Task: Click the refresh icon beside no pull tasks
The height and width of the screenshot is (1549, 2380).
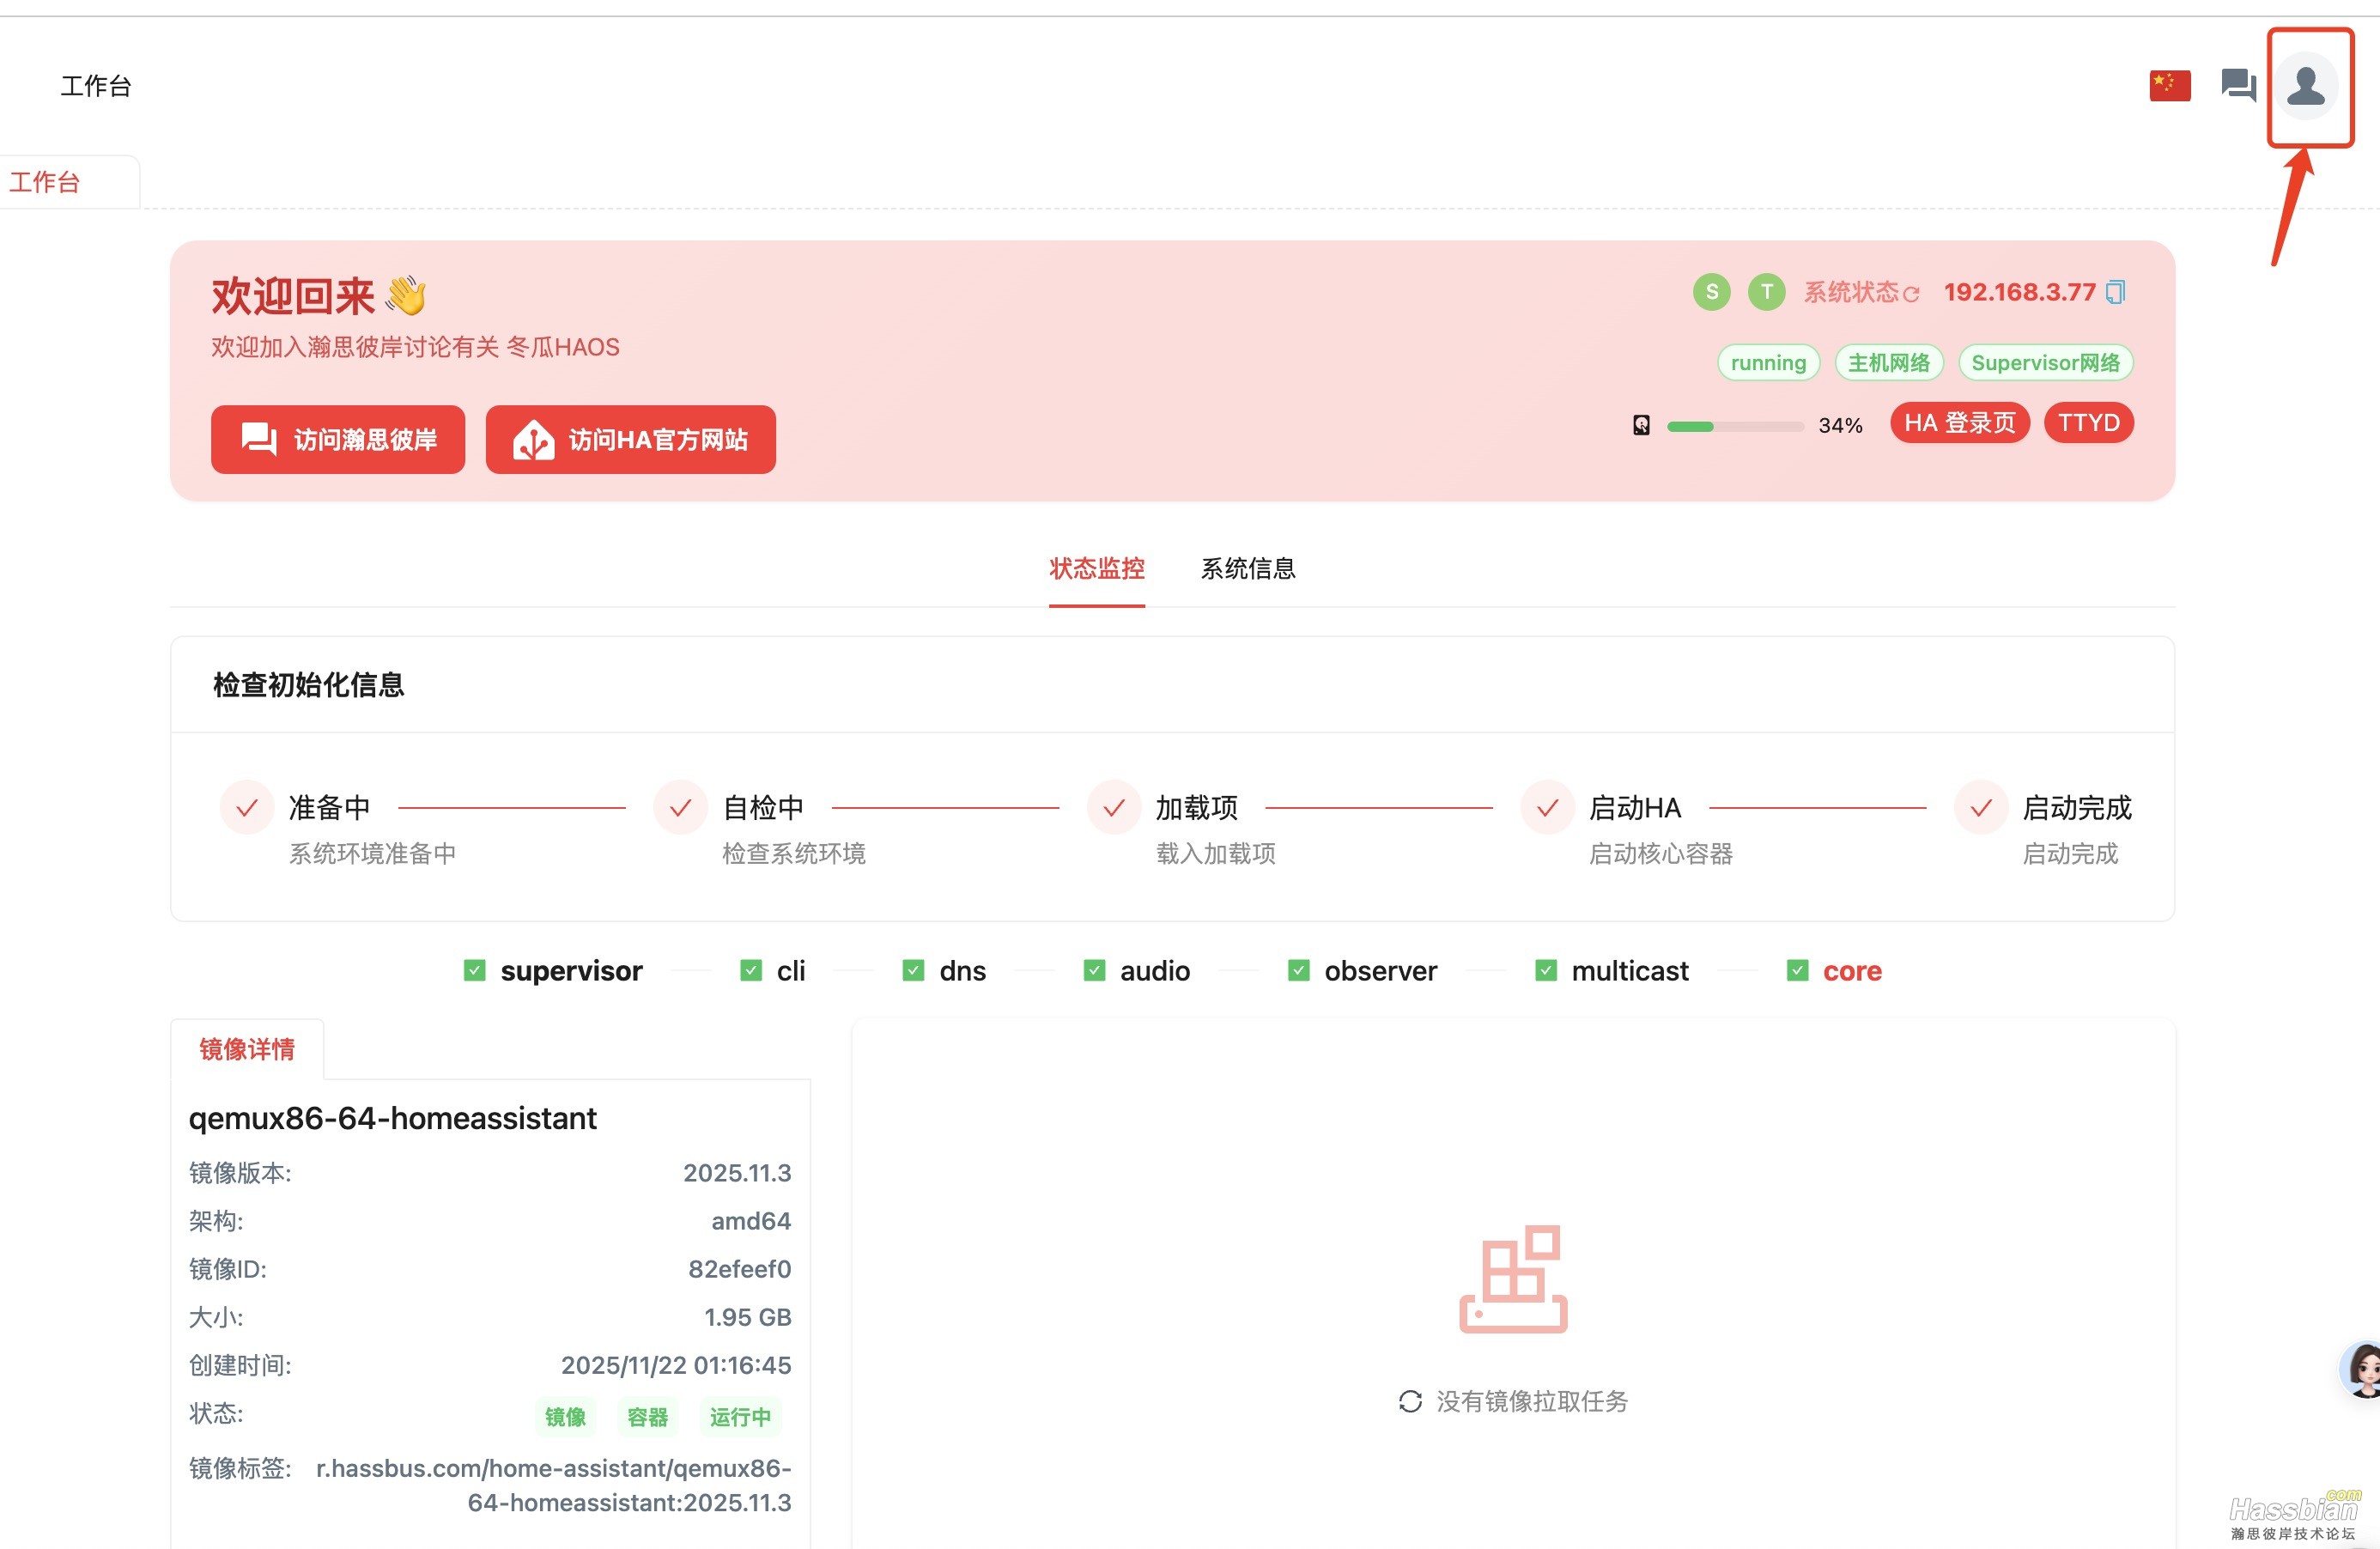Action: (x=1410, y=1401)
